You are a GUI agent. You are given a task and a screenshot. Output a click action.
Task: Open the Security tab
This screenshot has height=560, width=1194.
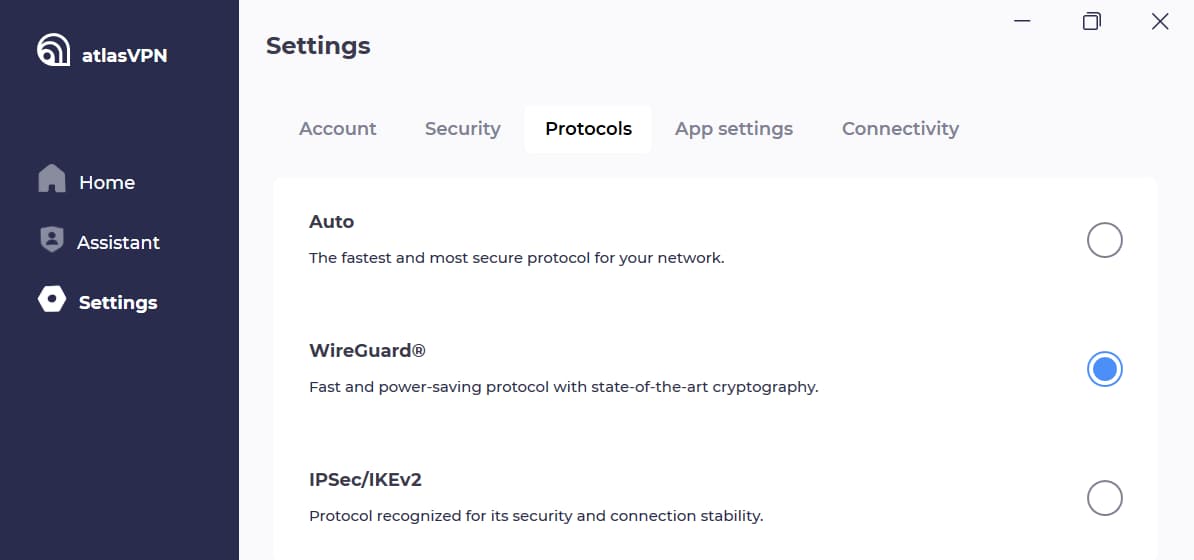point(462,129)
